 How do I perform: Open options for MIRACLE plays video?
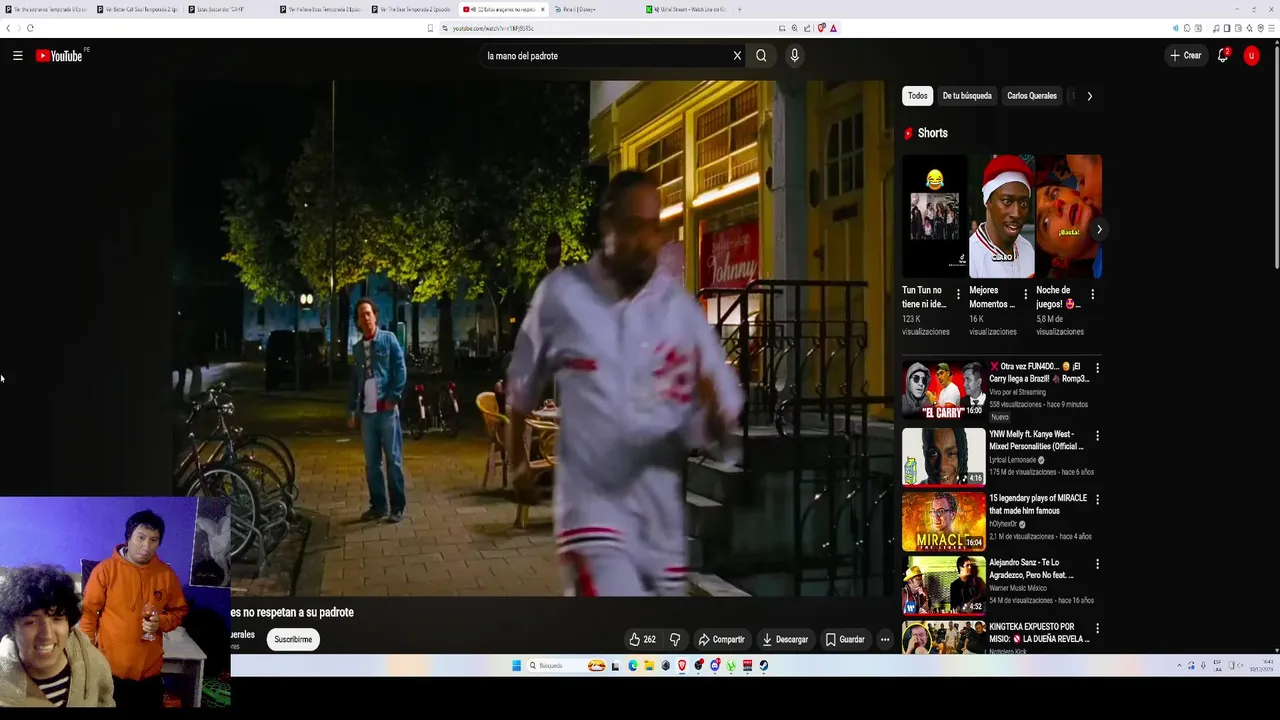click(x=1097, y=499)
